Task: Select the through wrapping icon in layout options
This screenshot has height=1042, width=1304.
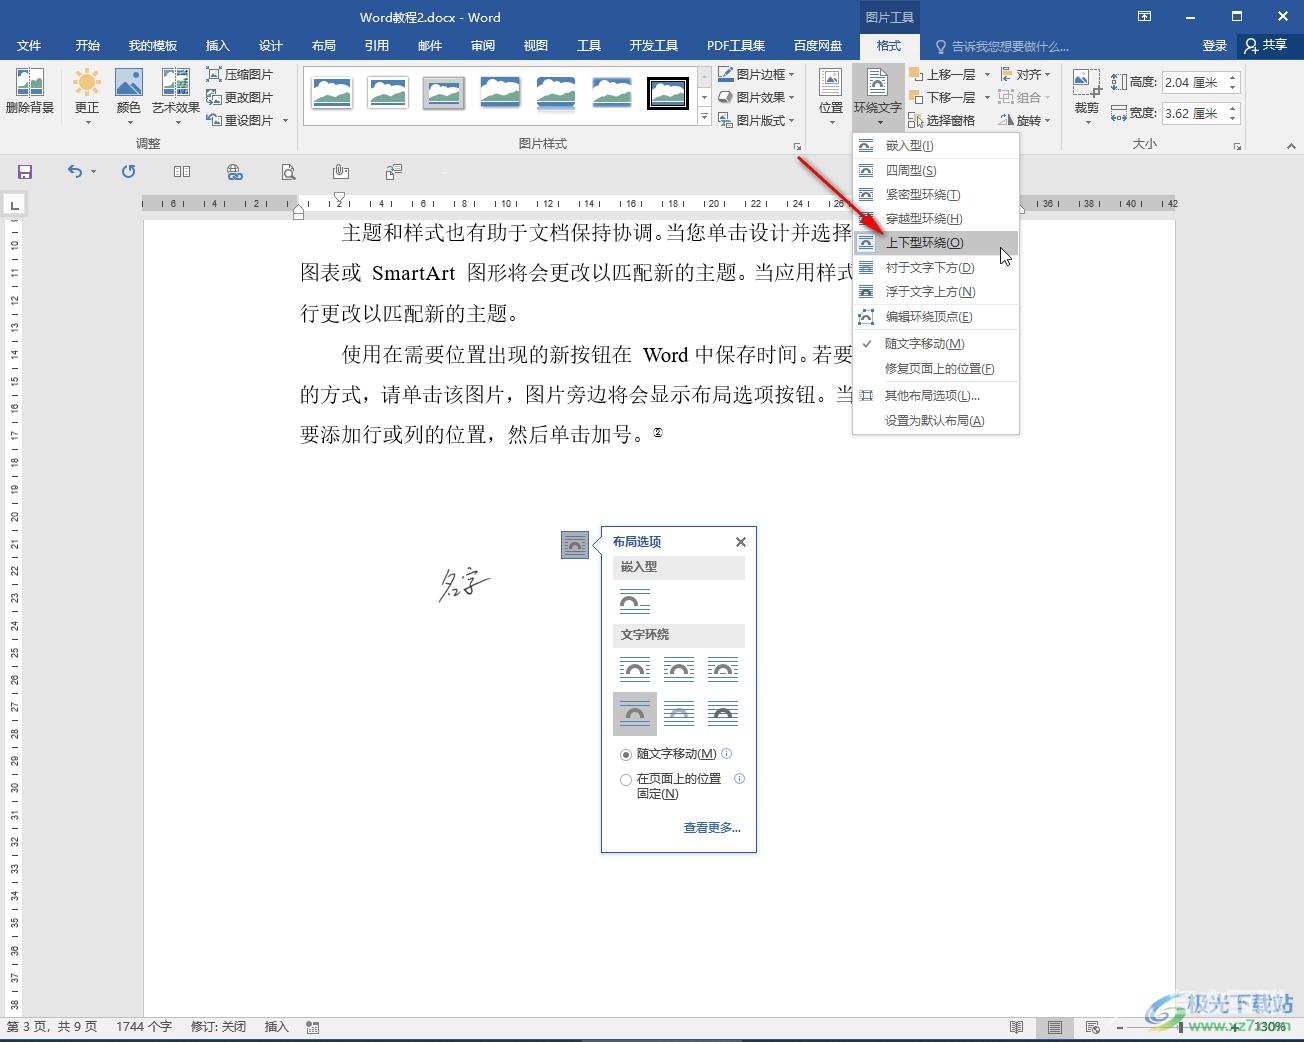Action: click(x=723, y=669)
